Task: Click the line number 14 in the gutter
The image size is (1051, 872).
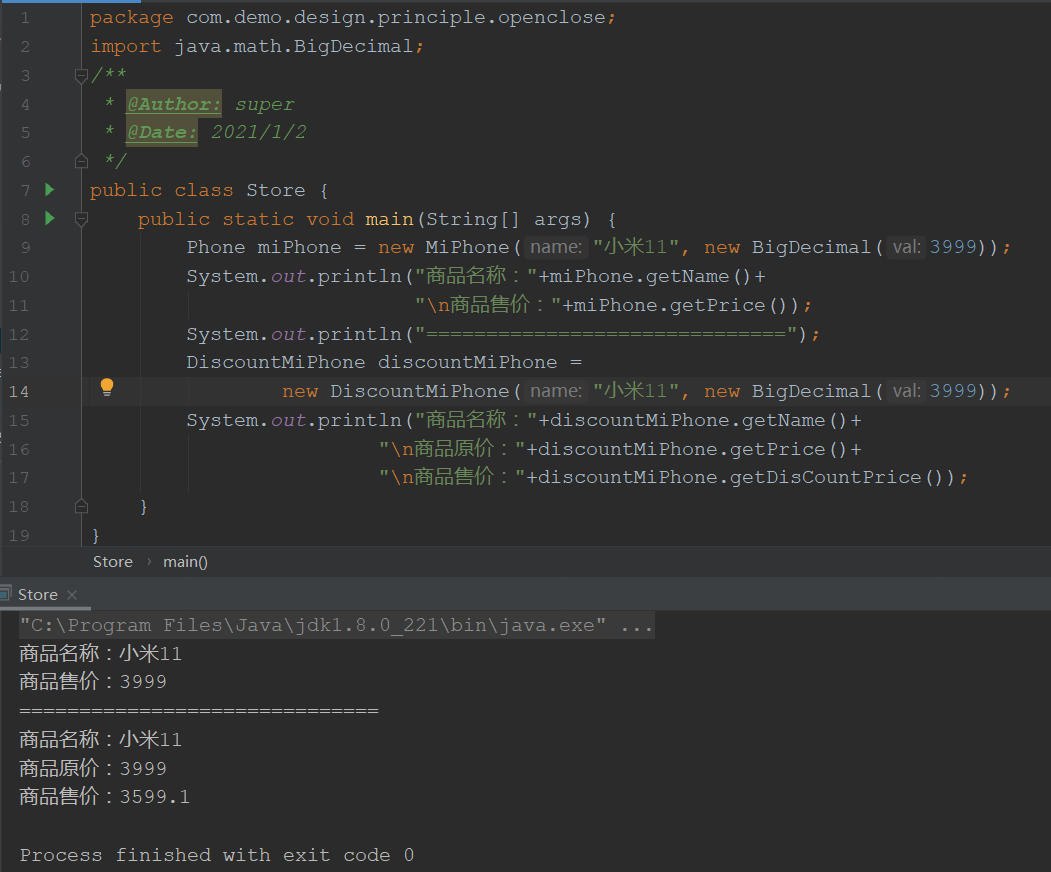Action: [19, 391]
